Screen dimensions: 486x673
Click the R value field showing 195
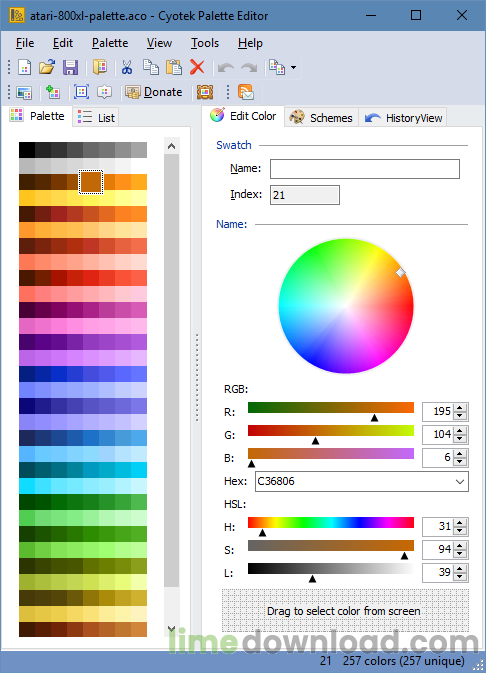(438, 412)
